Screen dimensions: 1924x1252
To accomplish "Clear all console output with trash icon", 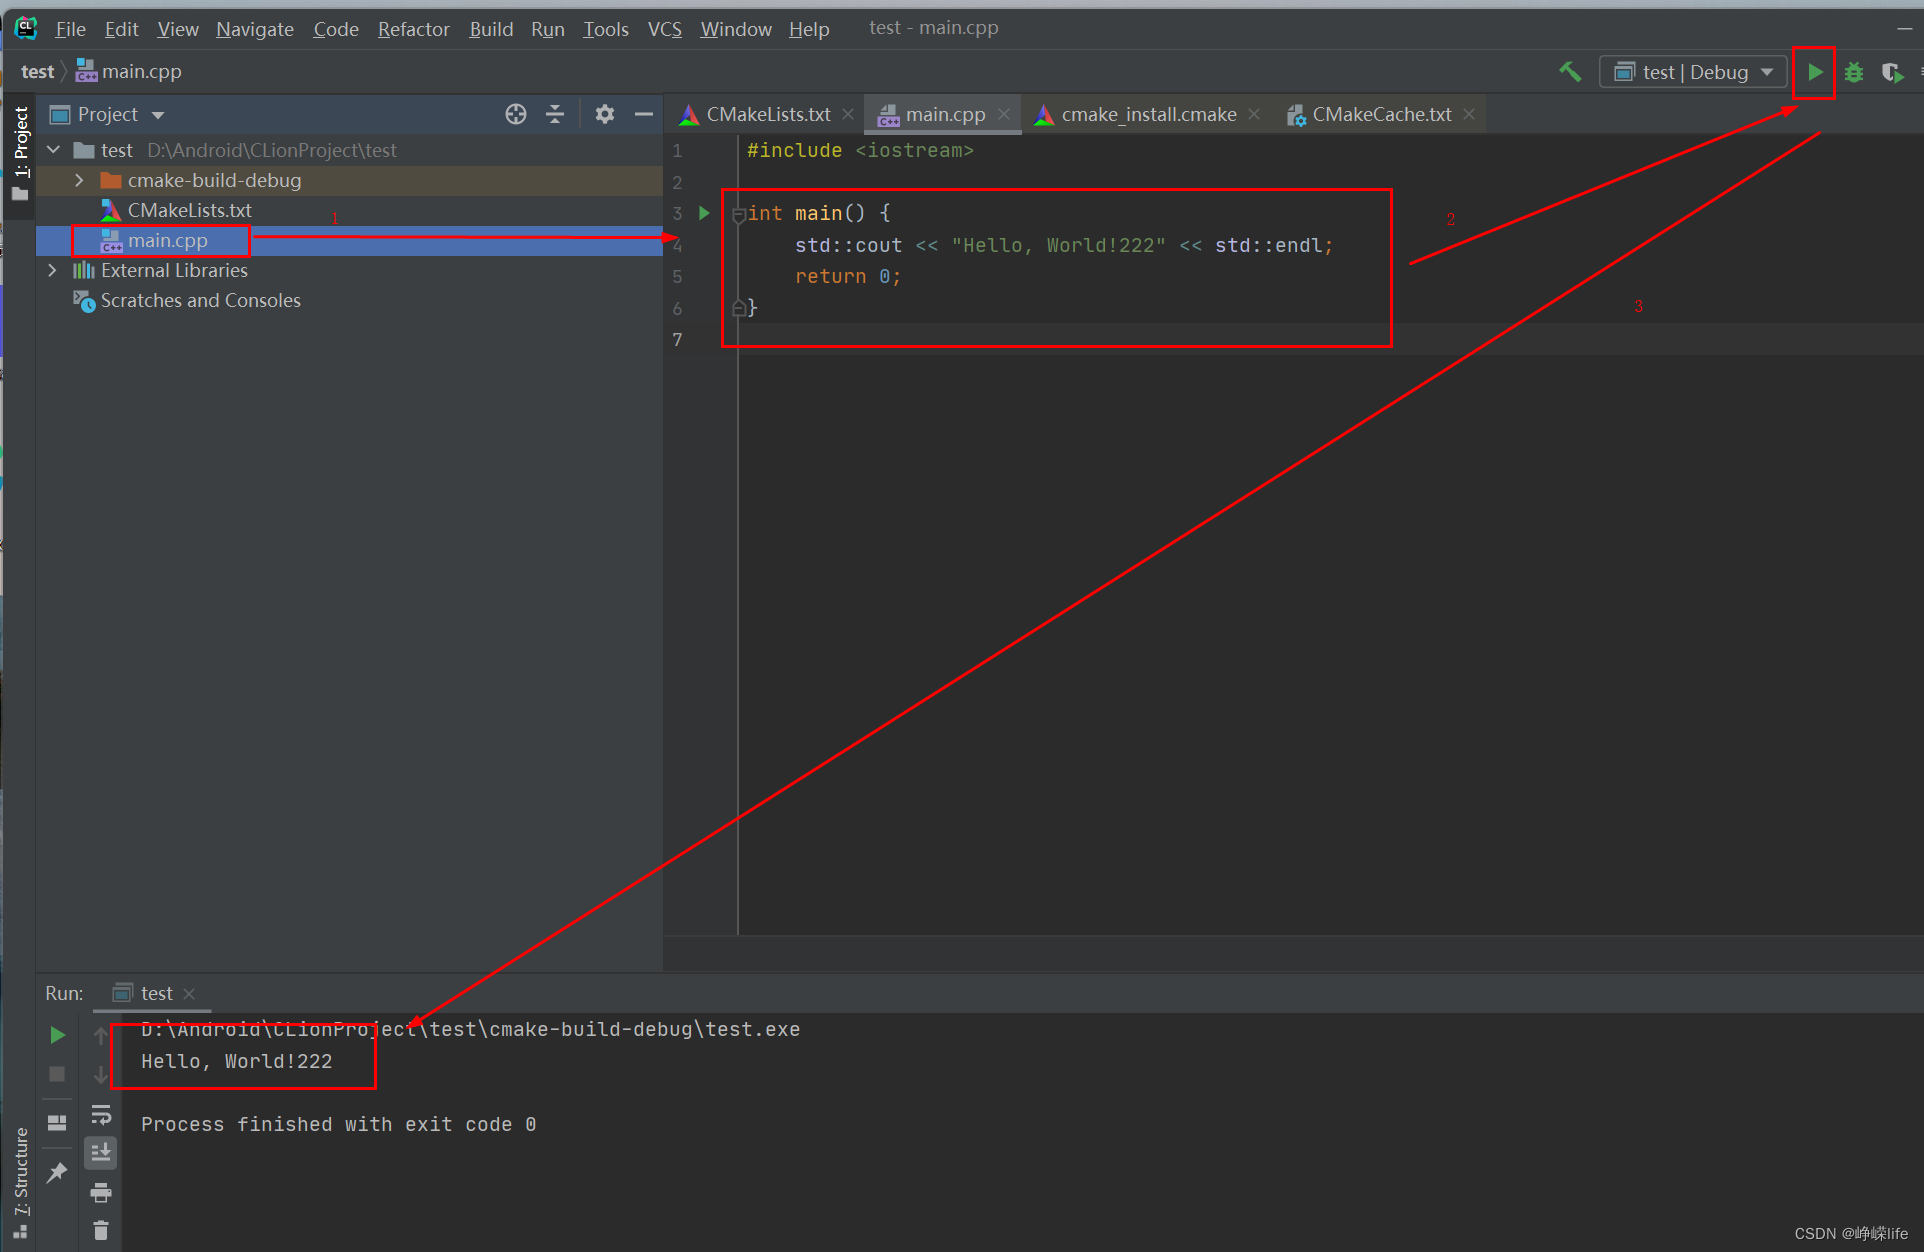I will pos(101,1231).
